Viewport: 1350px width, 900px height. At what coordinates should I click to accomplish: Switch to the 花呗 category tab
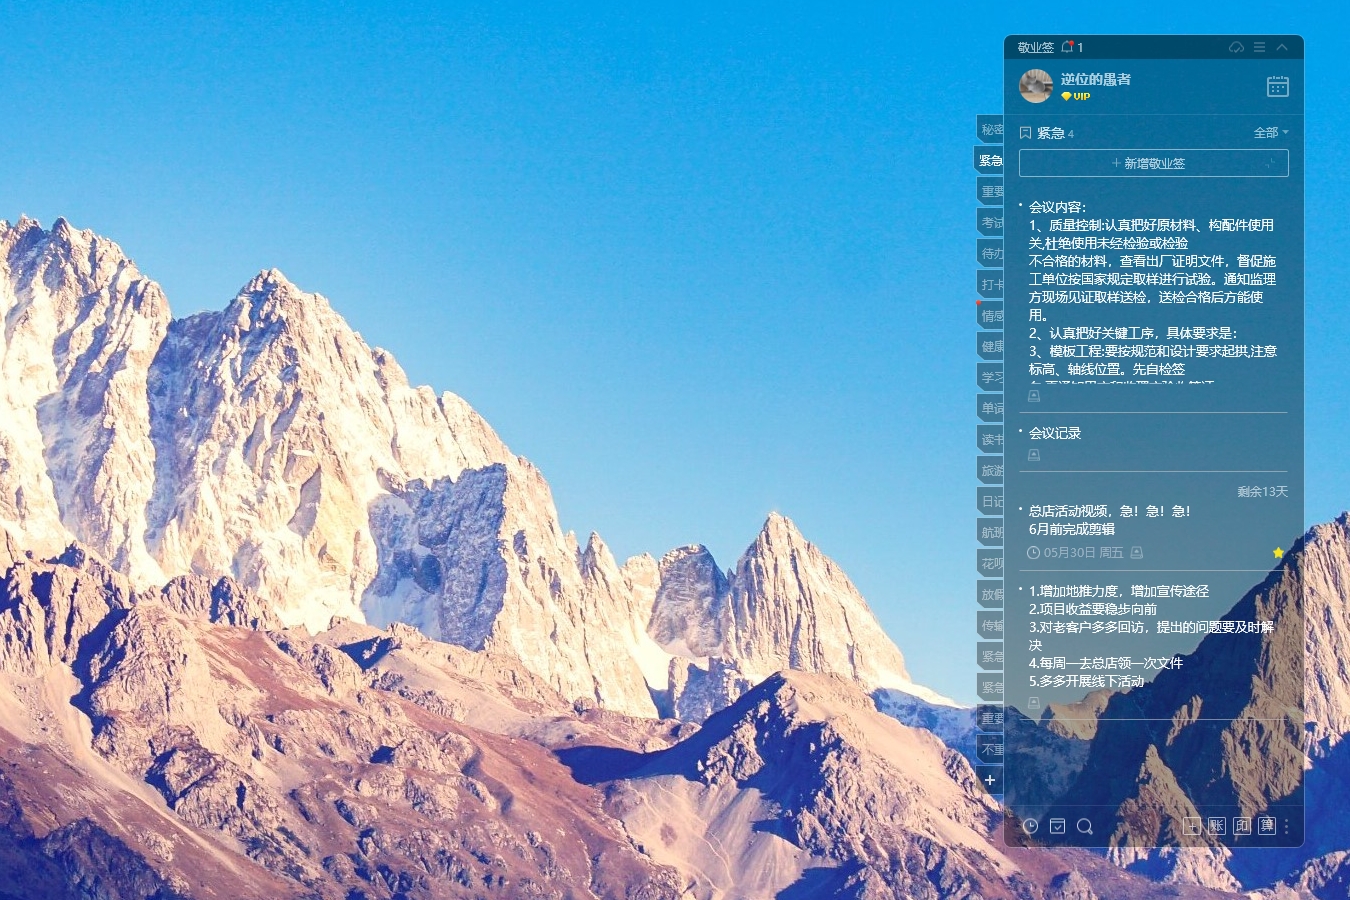point(990,563)
